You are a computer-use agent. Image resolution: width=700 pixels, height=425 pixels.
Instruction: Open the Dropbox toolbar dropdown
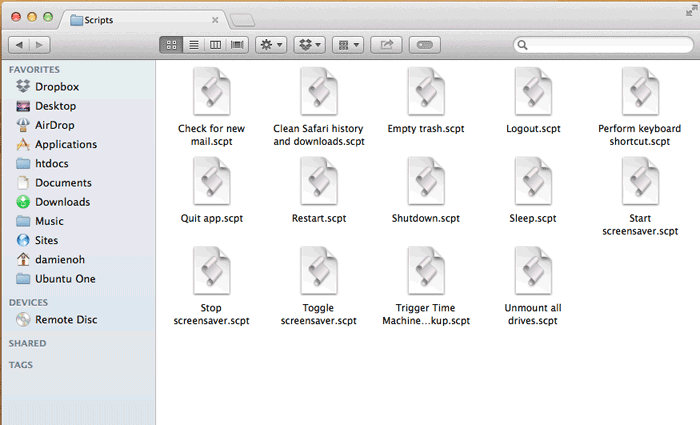[309, 45]
